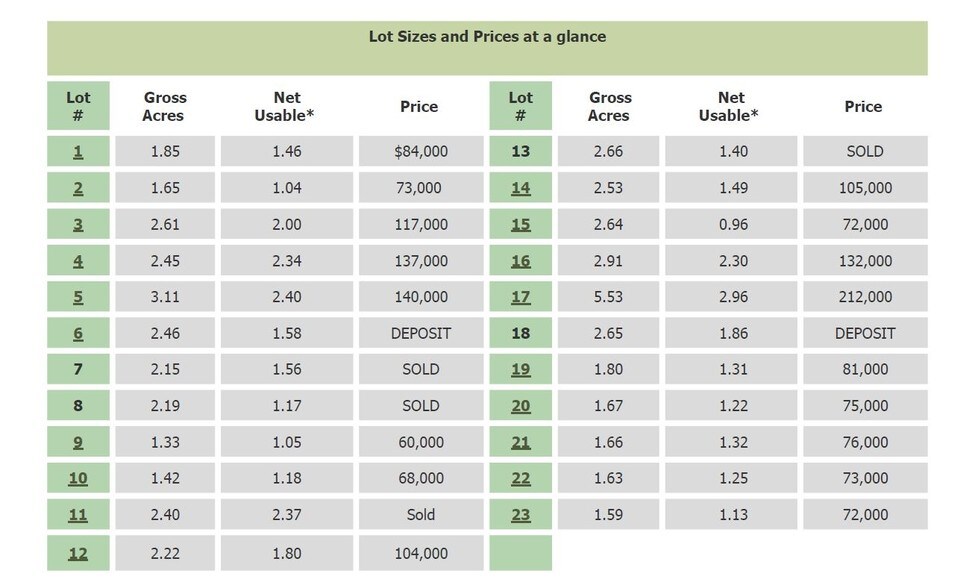The height and width of the screenshot is (588, 978).
Task: Open the Lot 17 link
Action: (521, 297)
